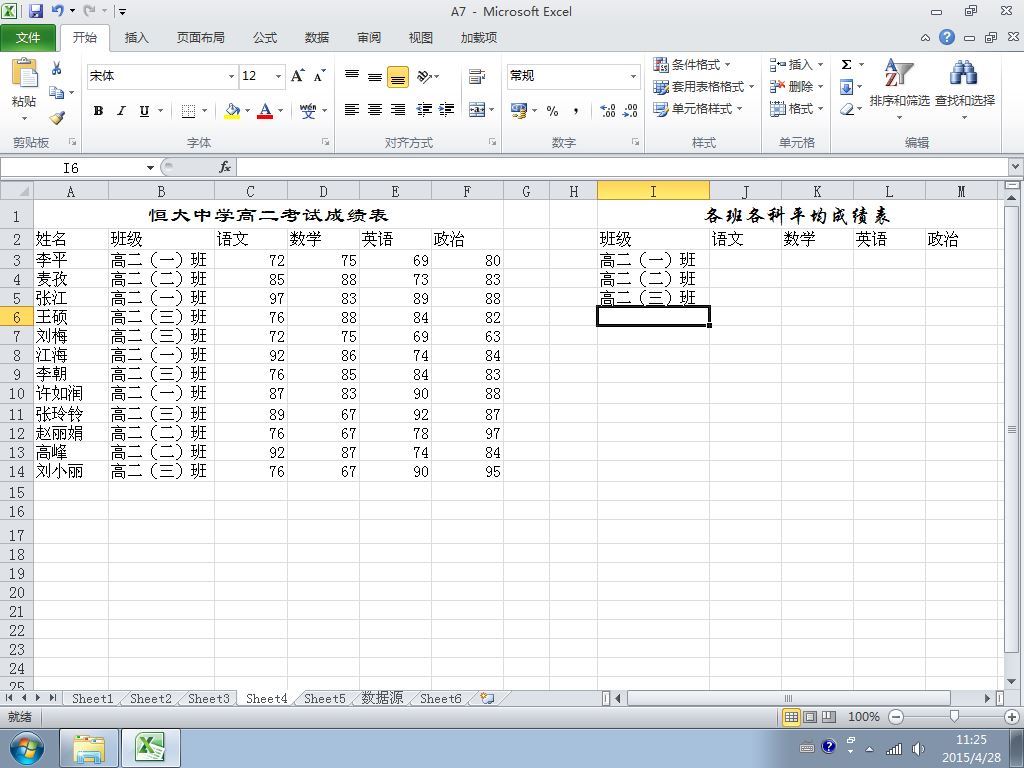The width and height of the screenshot is (1024, 768).
Task: Switch to the 数据 ribbon tab
Action: [317, 38]
